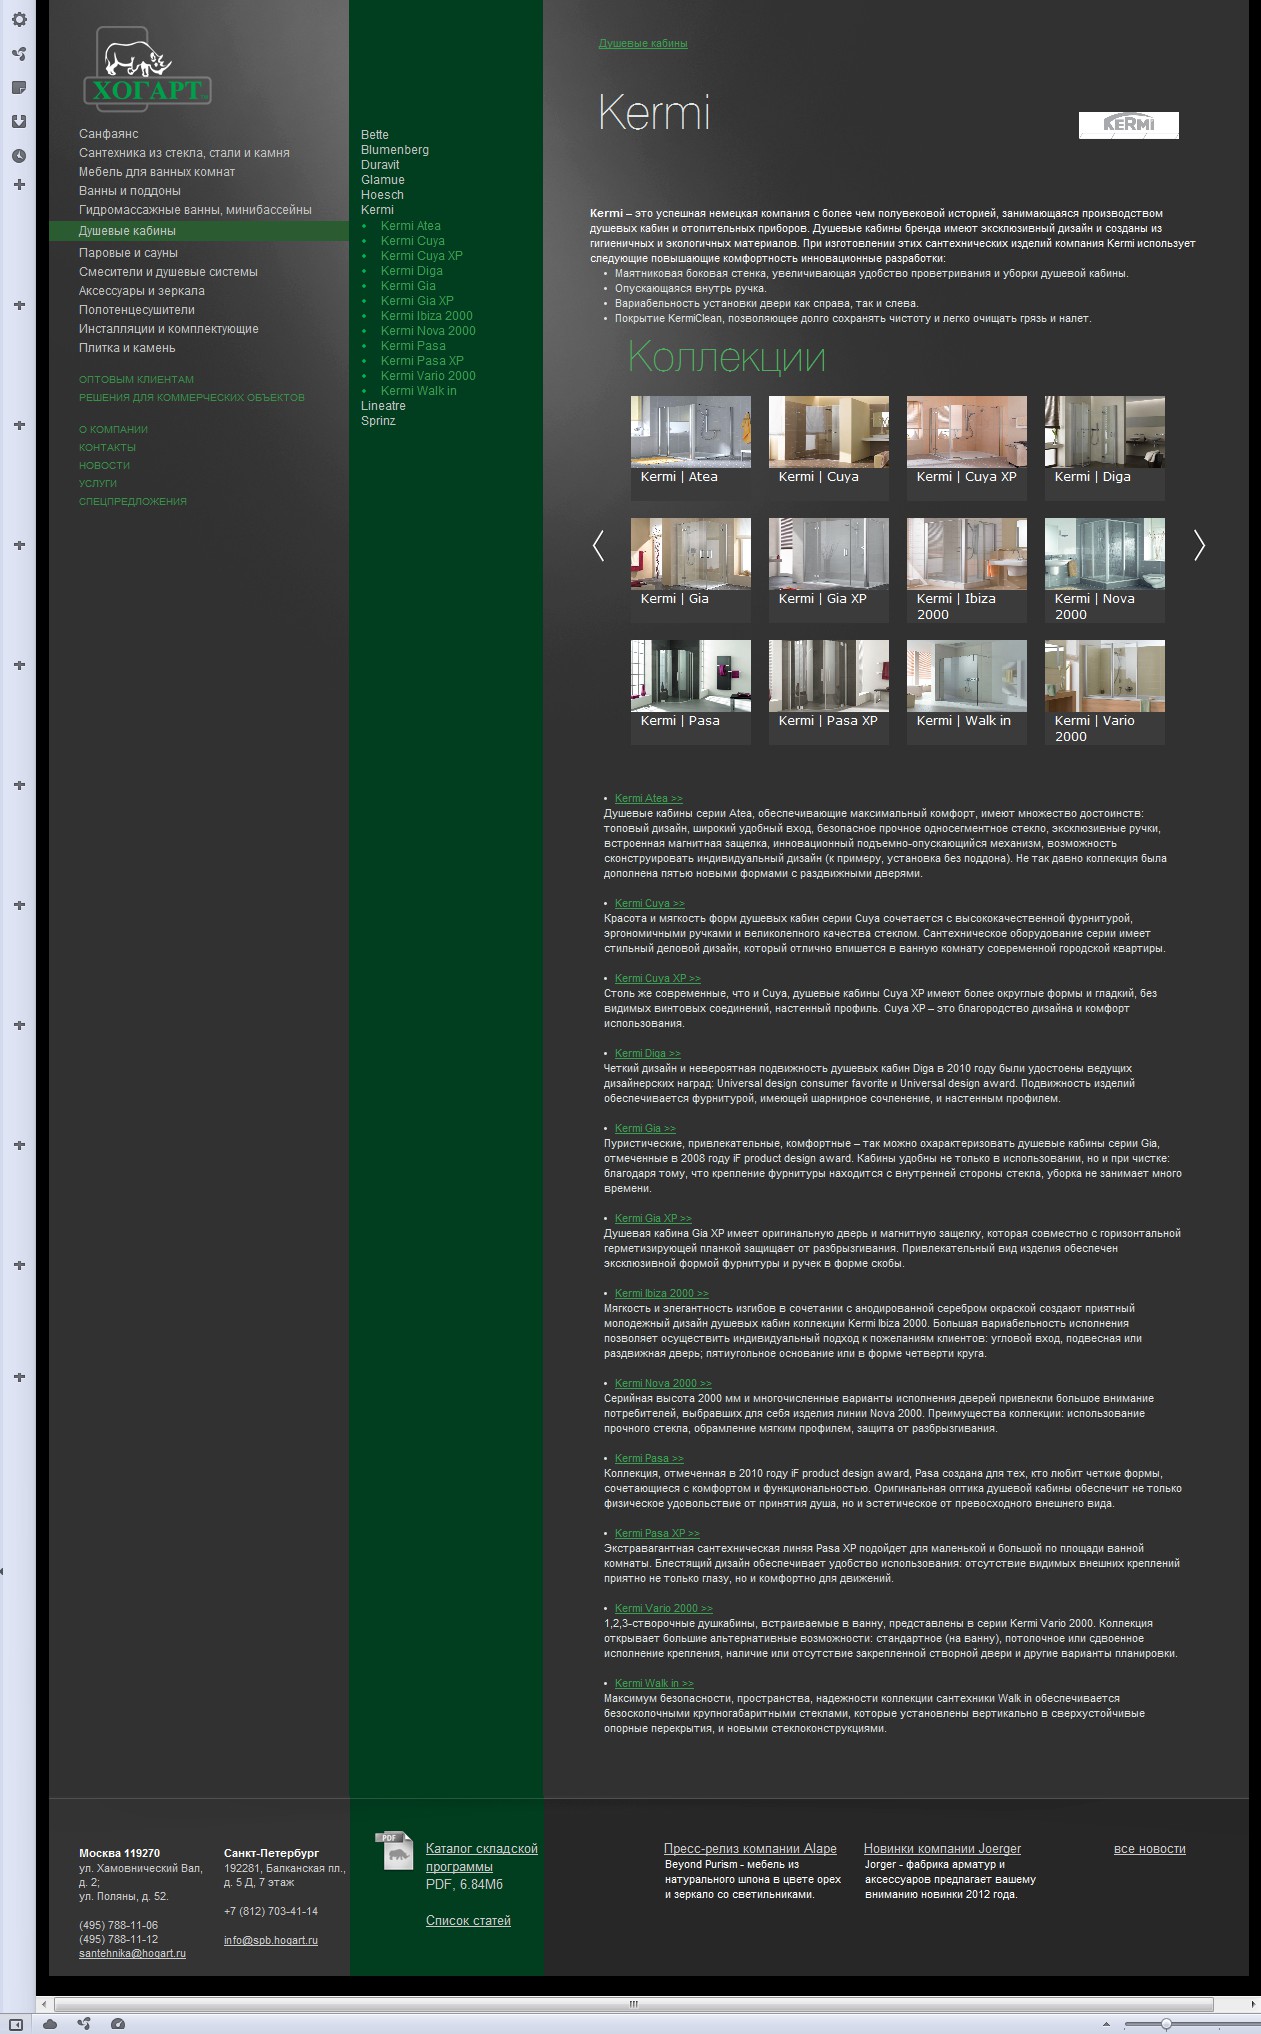This screenshot has height=2034, width=1261.
Task: Open the Kermi | Atea collection thumbnail
Action: point(690,448)
